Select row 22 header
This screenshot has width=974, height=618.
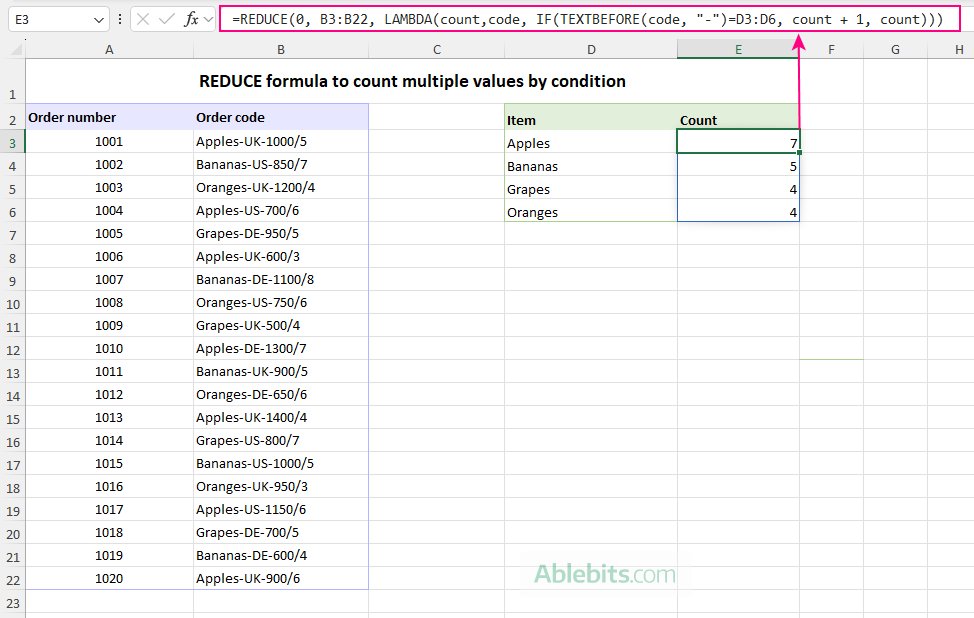(12, 579)
